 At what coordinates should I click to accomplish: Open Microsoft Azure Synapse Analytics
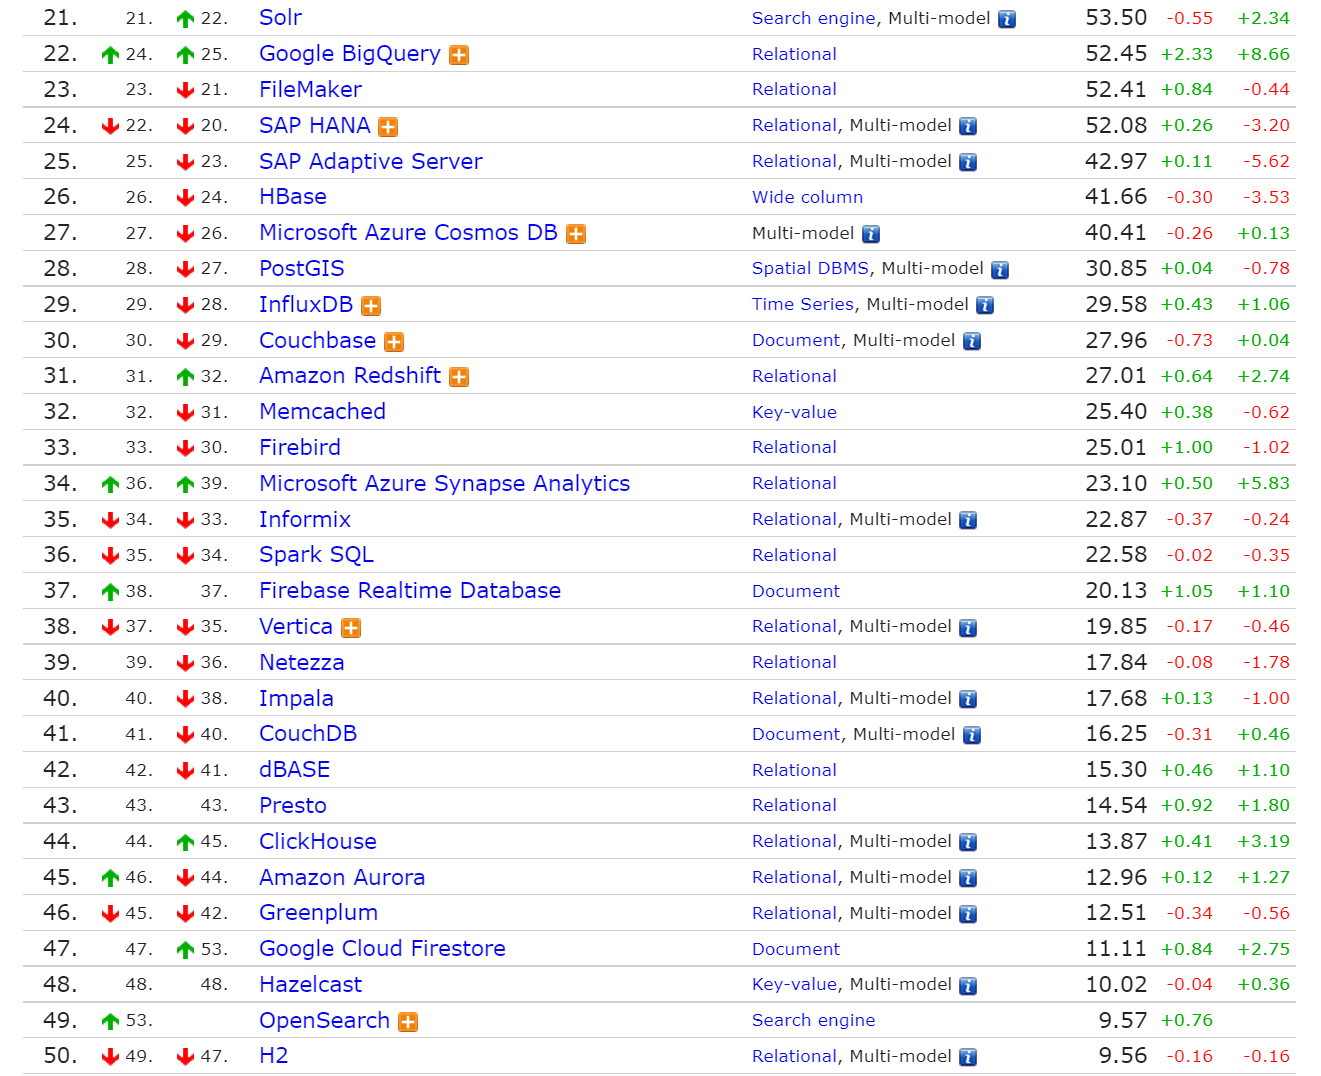coord(445,484)
